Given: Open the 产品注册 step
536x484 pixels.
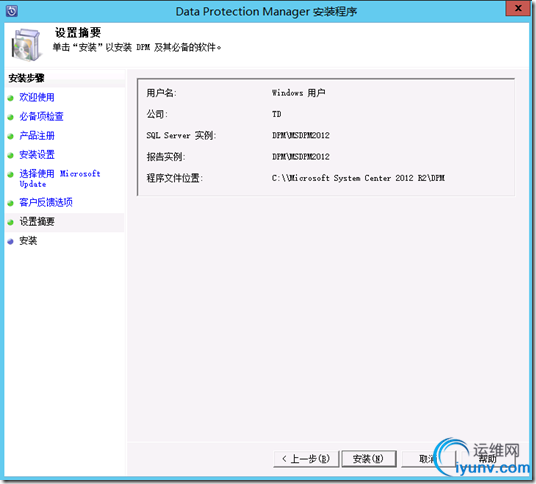Looking at the screenshot, I should [x=37, y=136].
